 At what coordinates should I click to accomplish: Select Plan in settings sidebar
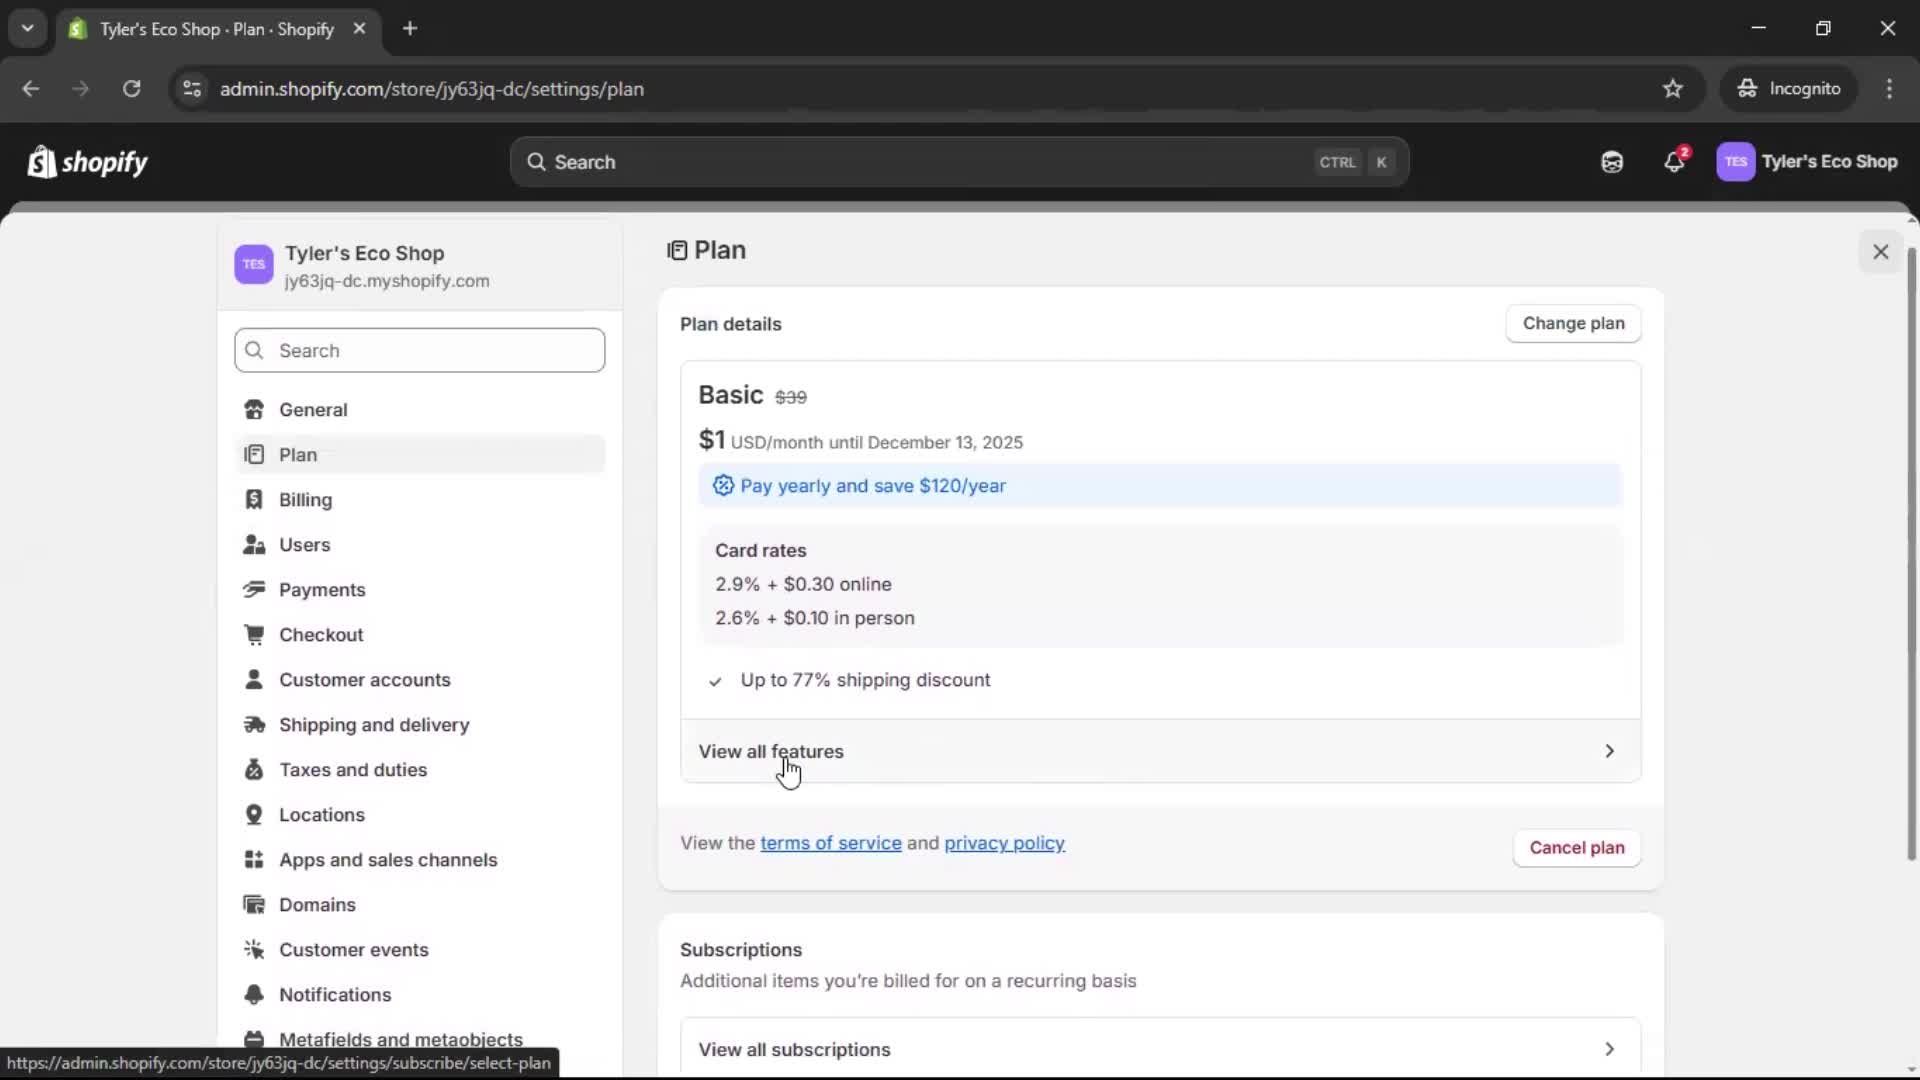point(420,454)
